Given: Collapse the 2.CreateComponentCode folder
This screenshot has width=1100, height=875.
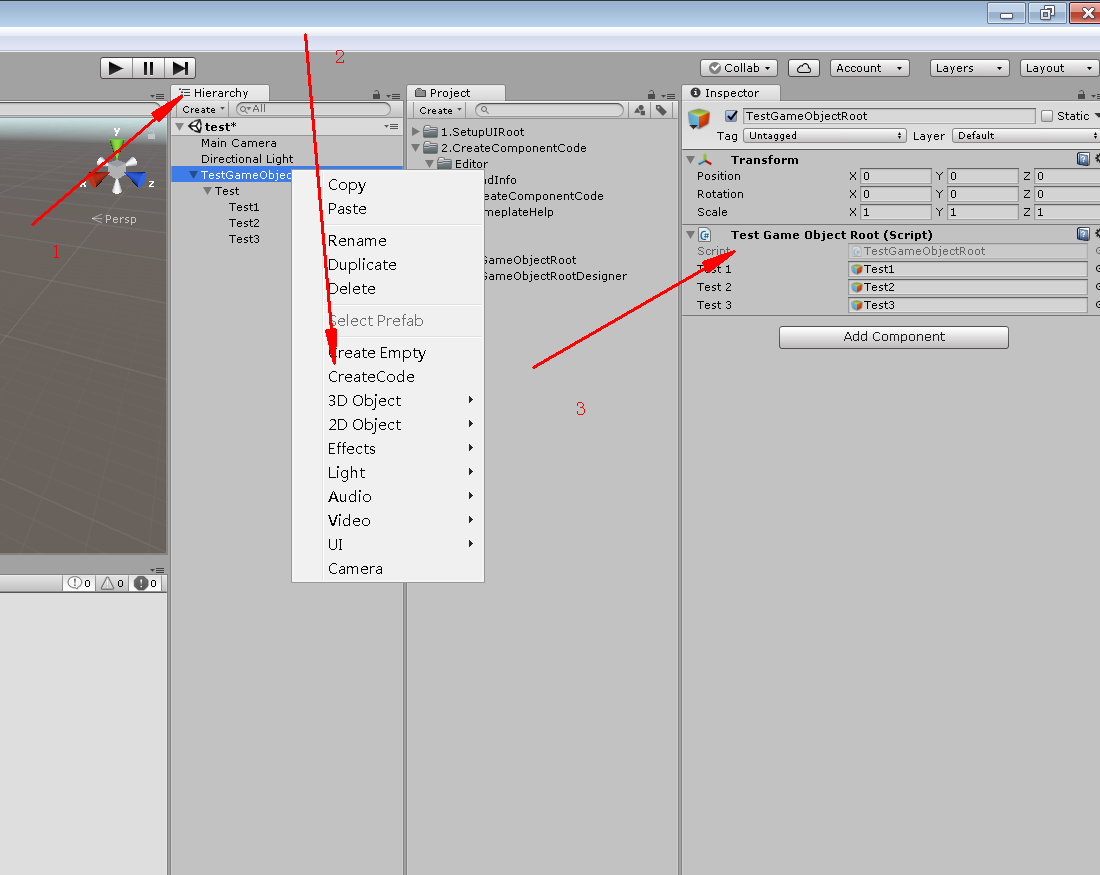Looking at the screenshot, I should click(416, 147).
